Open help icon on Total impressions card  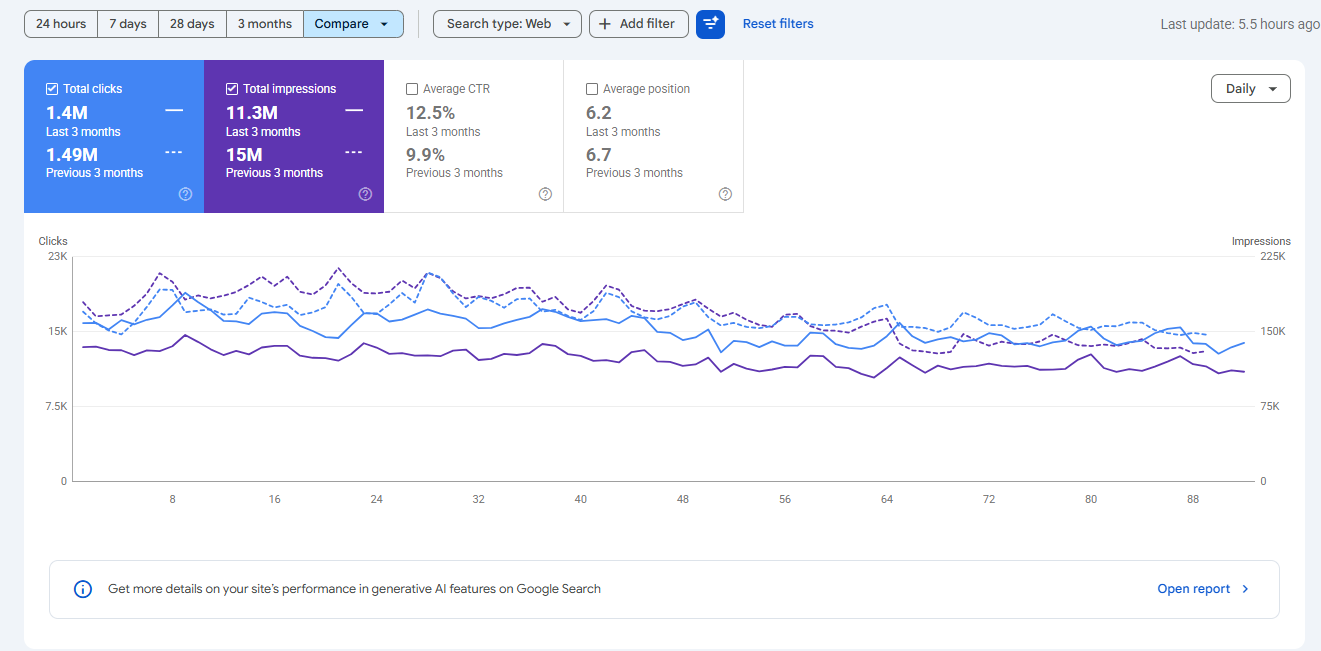pyautogui.click(x=365, y=194)
